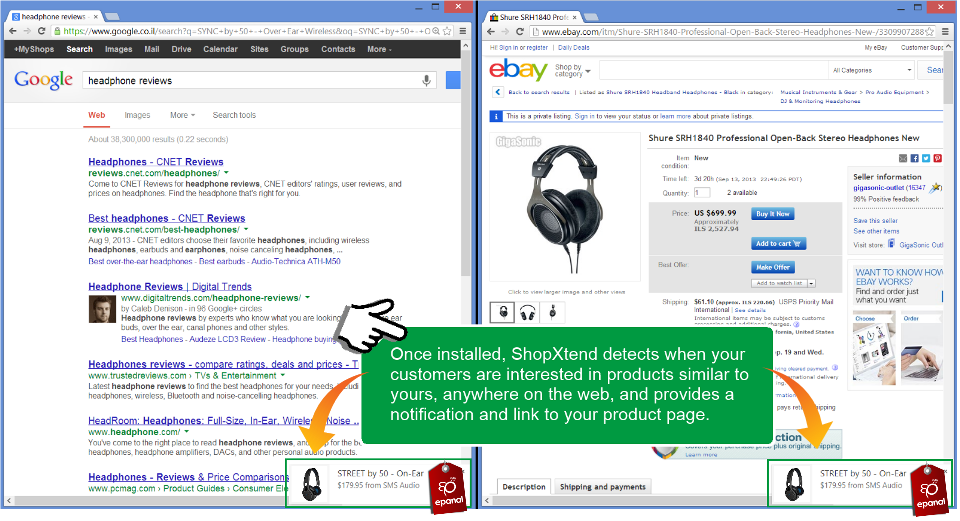
Task: Click the Quantity input field
Action: 702,193
